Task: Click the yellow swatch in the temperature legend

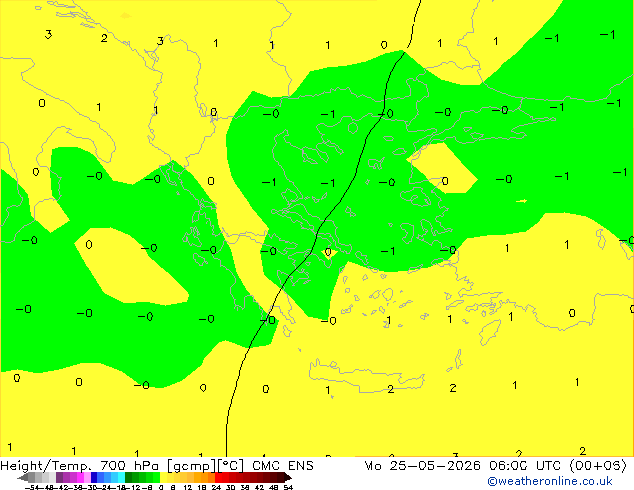Action: [x=163, y=477]
